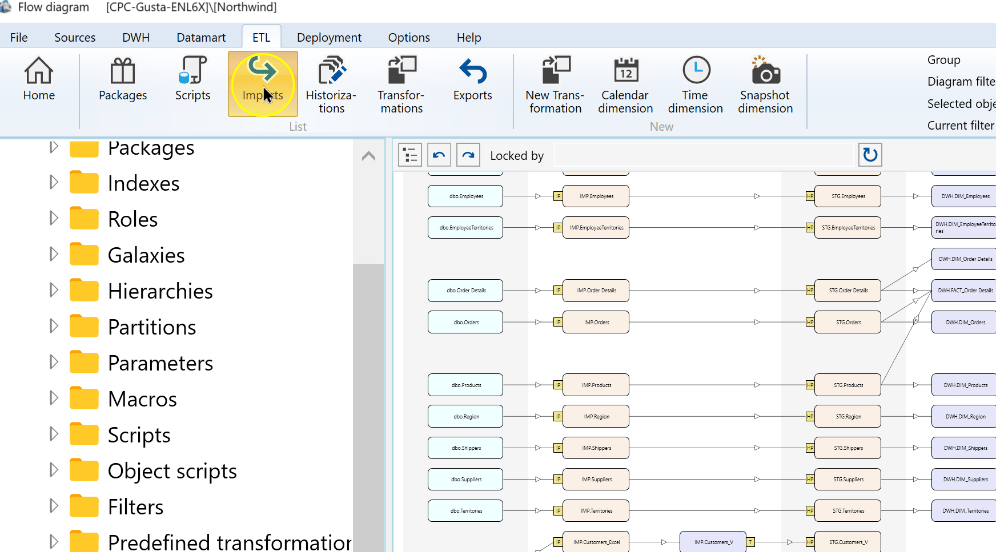Screen dimensions: 996x552
Task: Select the STG.EmployeeTerritories node
Action: [x=847, y=227]
